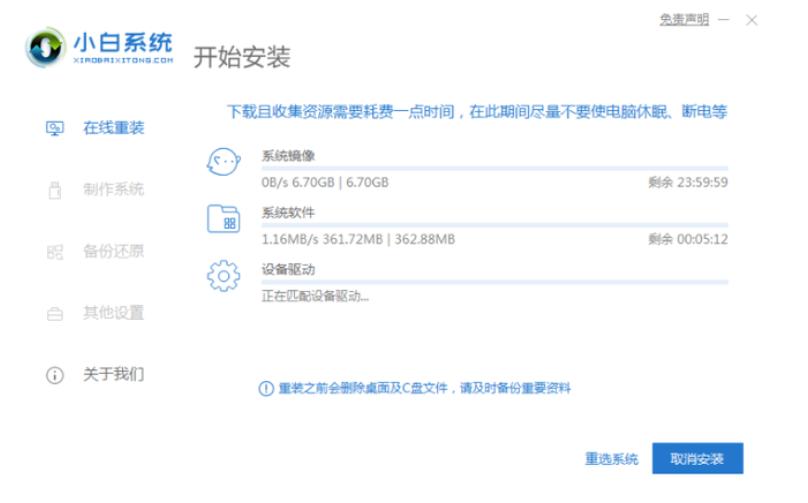This screenshot has width=808, height=503.
Task: Switch to the 制作系统 tab
Action: [x=113, y=189]
